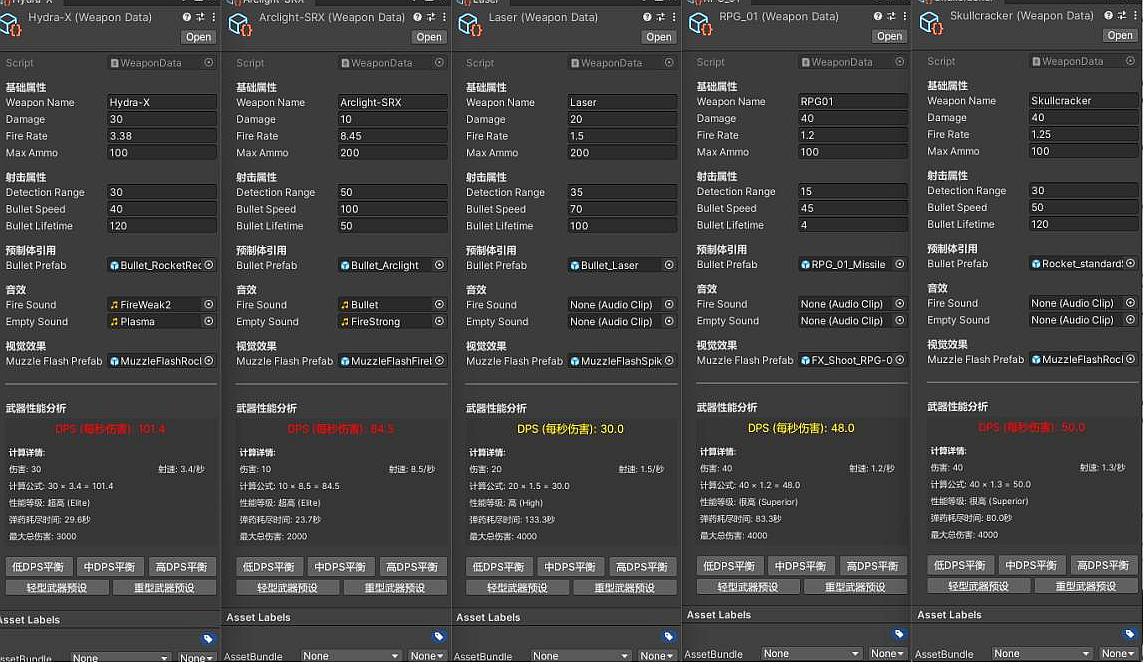The image size is (1144, 664).
Task: Open the AssetBundle variant dropdown in Laser panel
Action: tap(657, 656)
